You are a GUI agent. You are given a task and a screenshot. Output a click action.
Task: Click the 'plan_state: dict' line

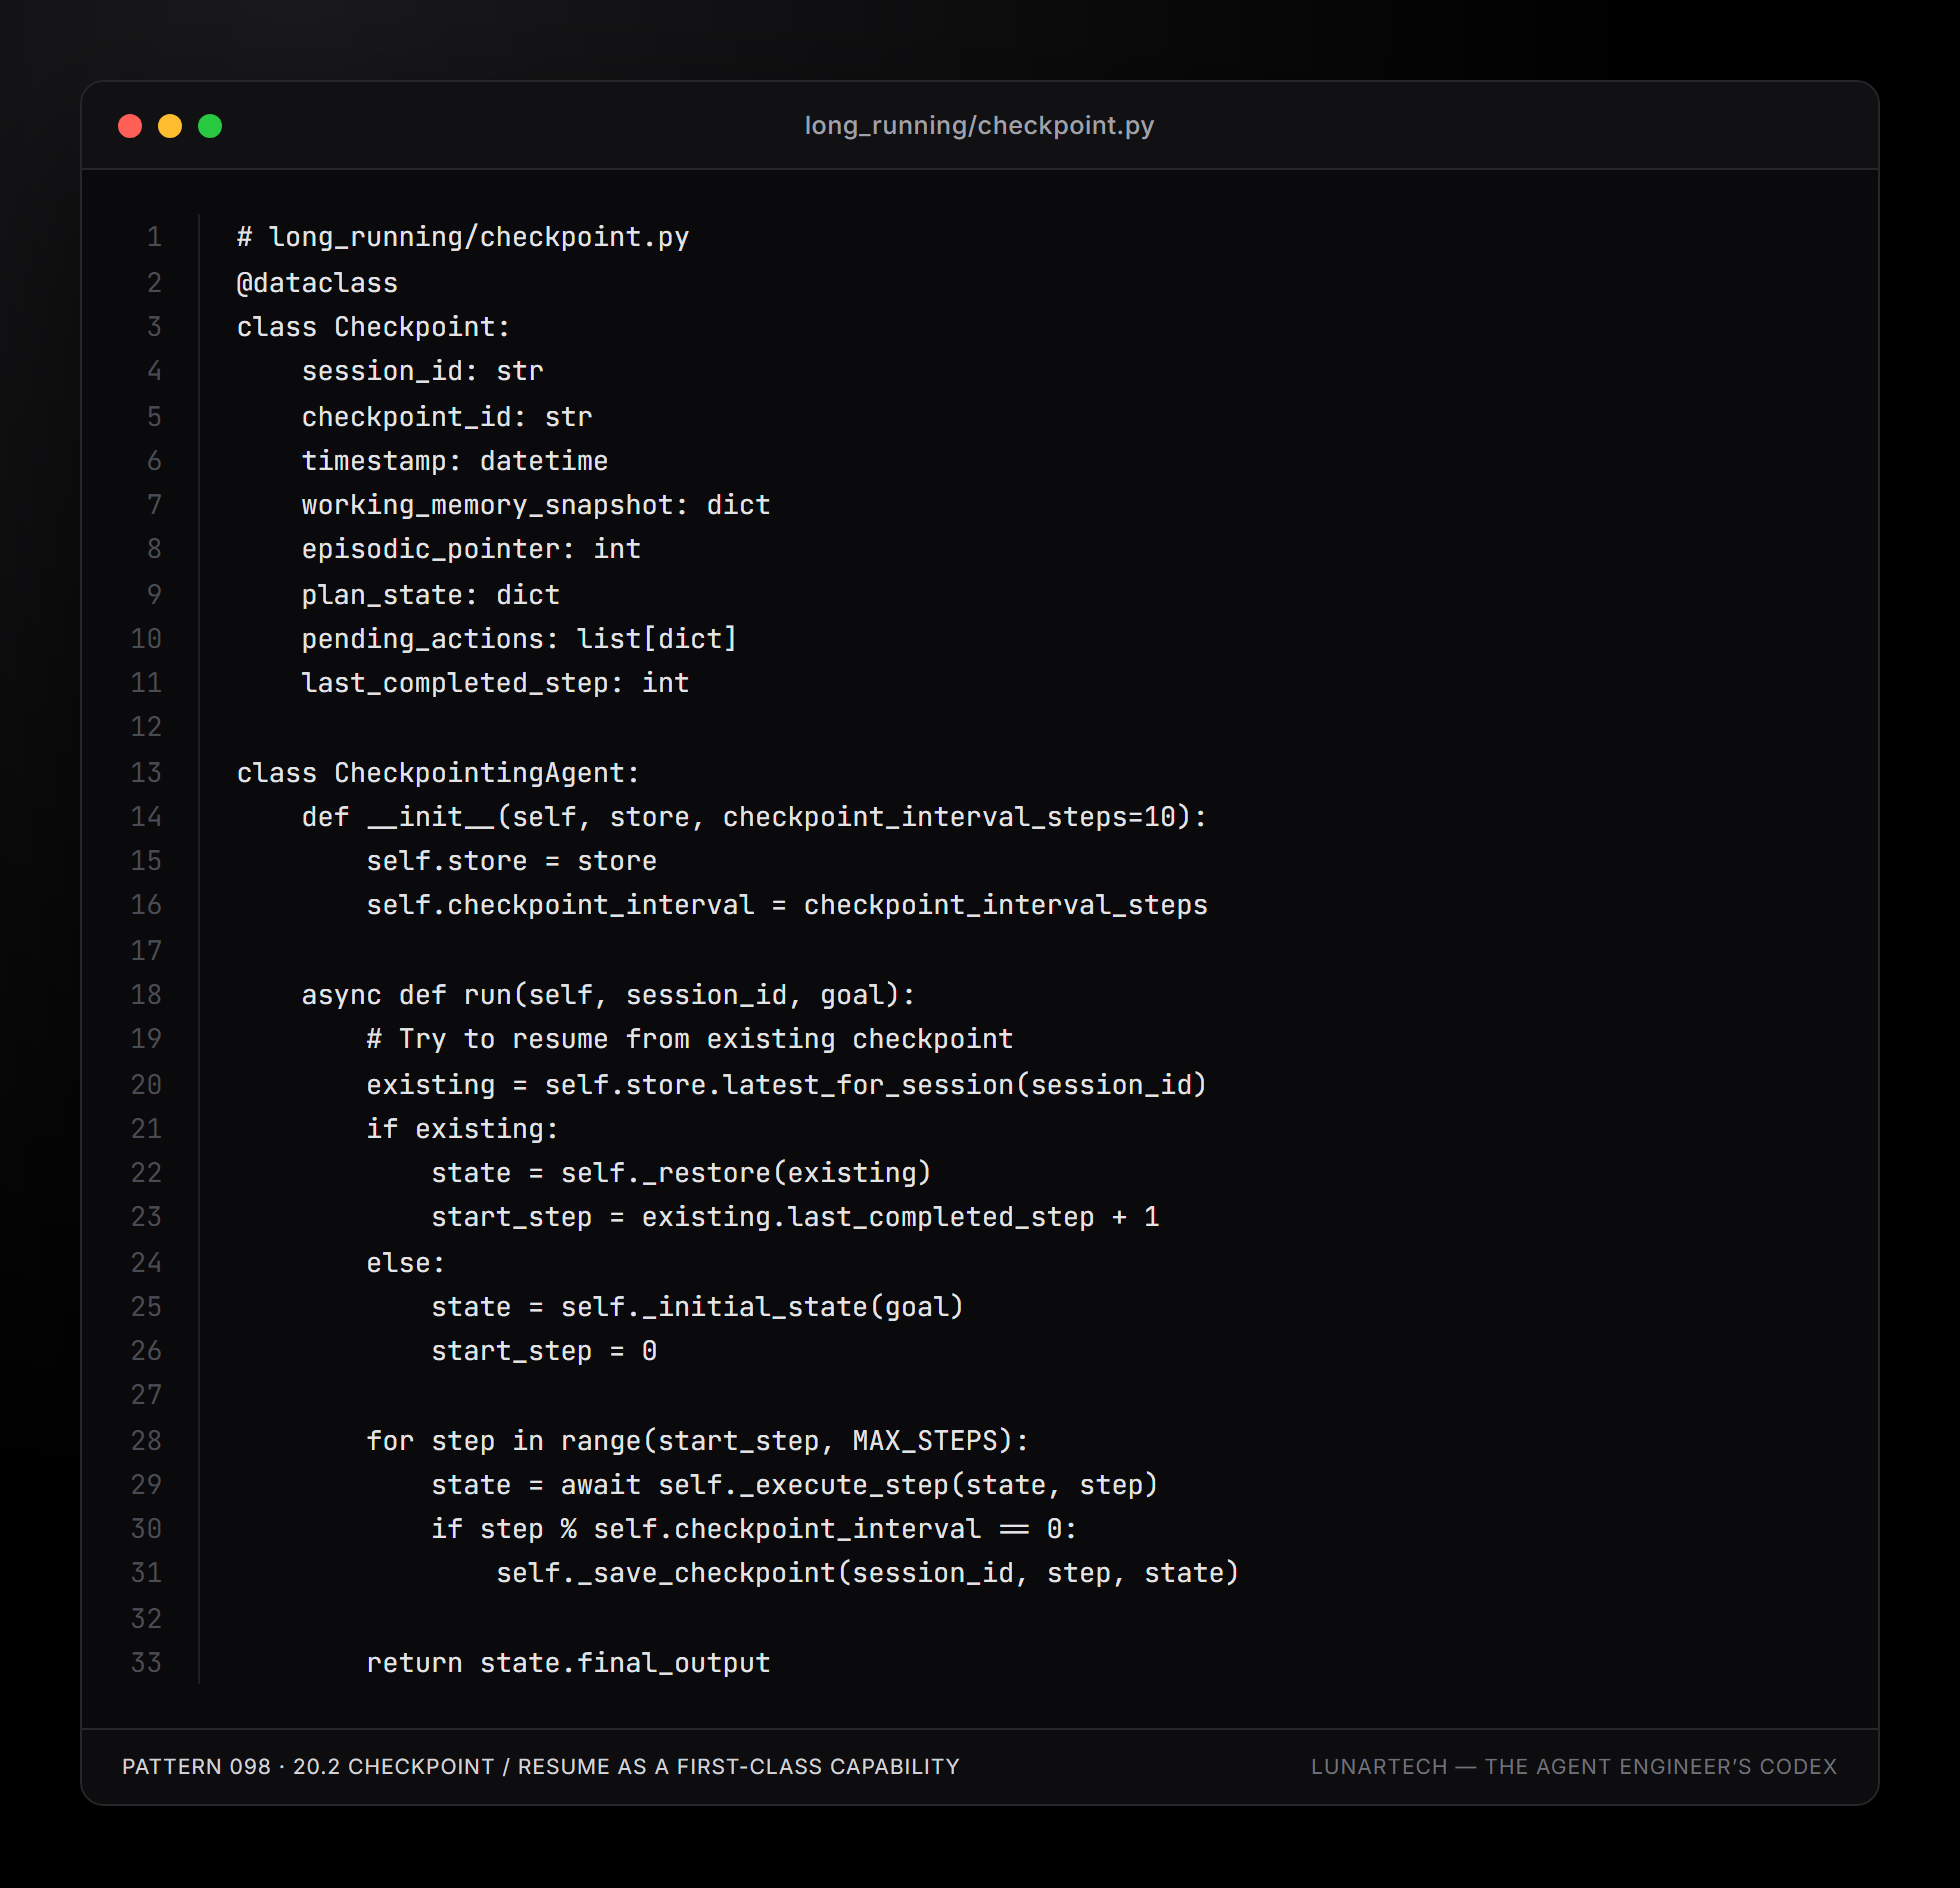pyautogui.click(x=431, y=595)
